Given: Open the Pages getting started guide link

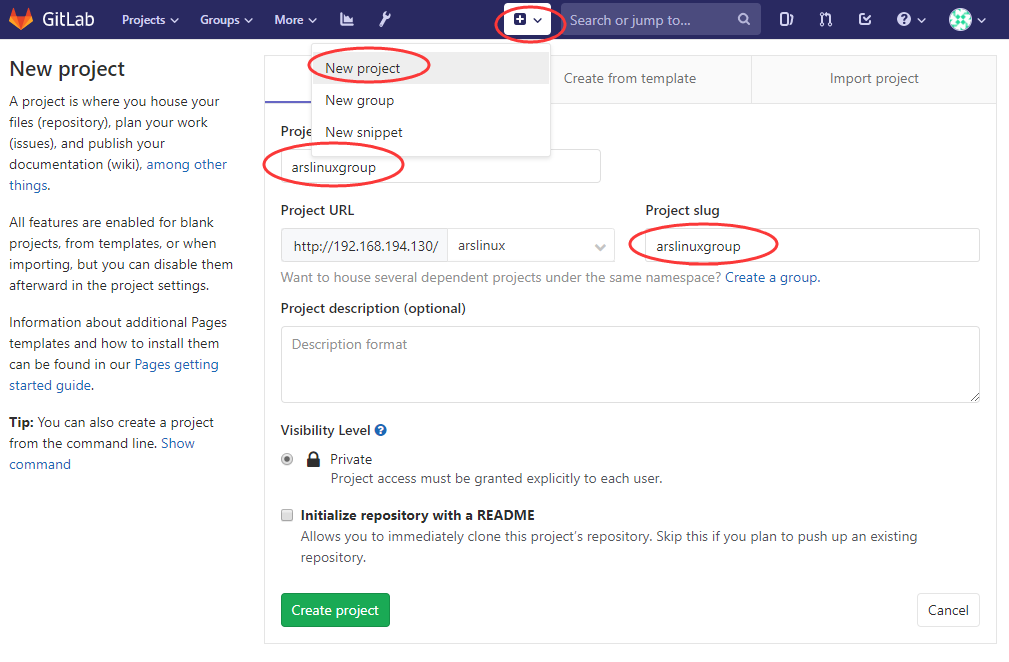Looking at the screenshot, I should (x=114, y=374).
